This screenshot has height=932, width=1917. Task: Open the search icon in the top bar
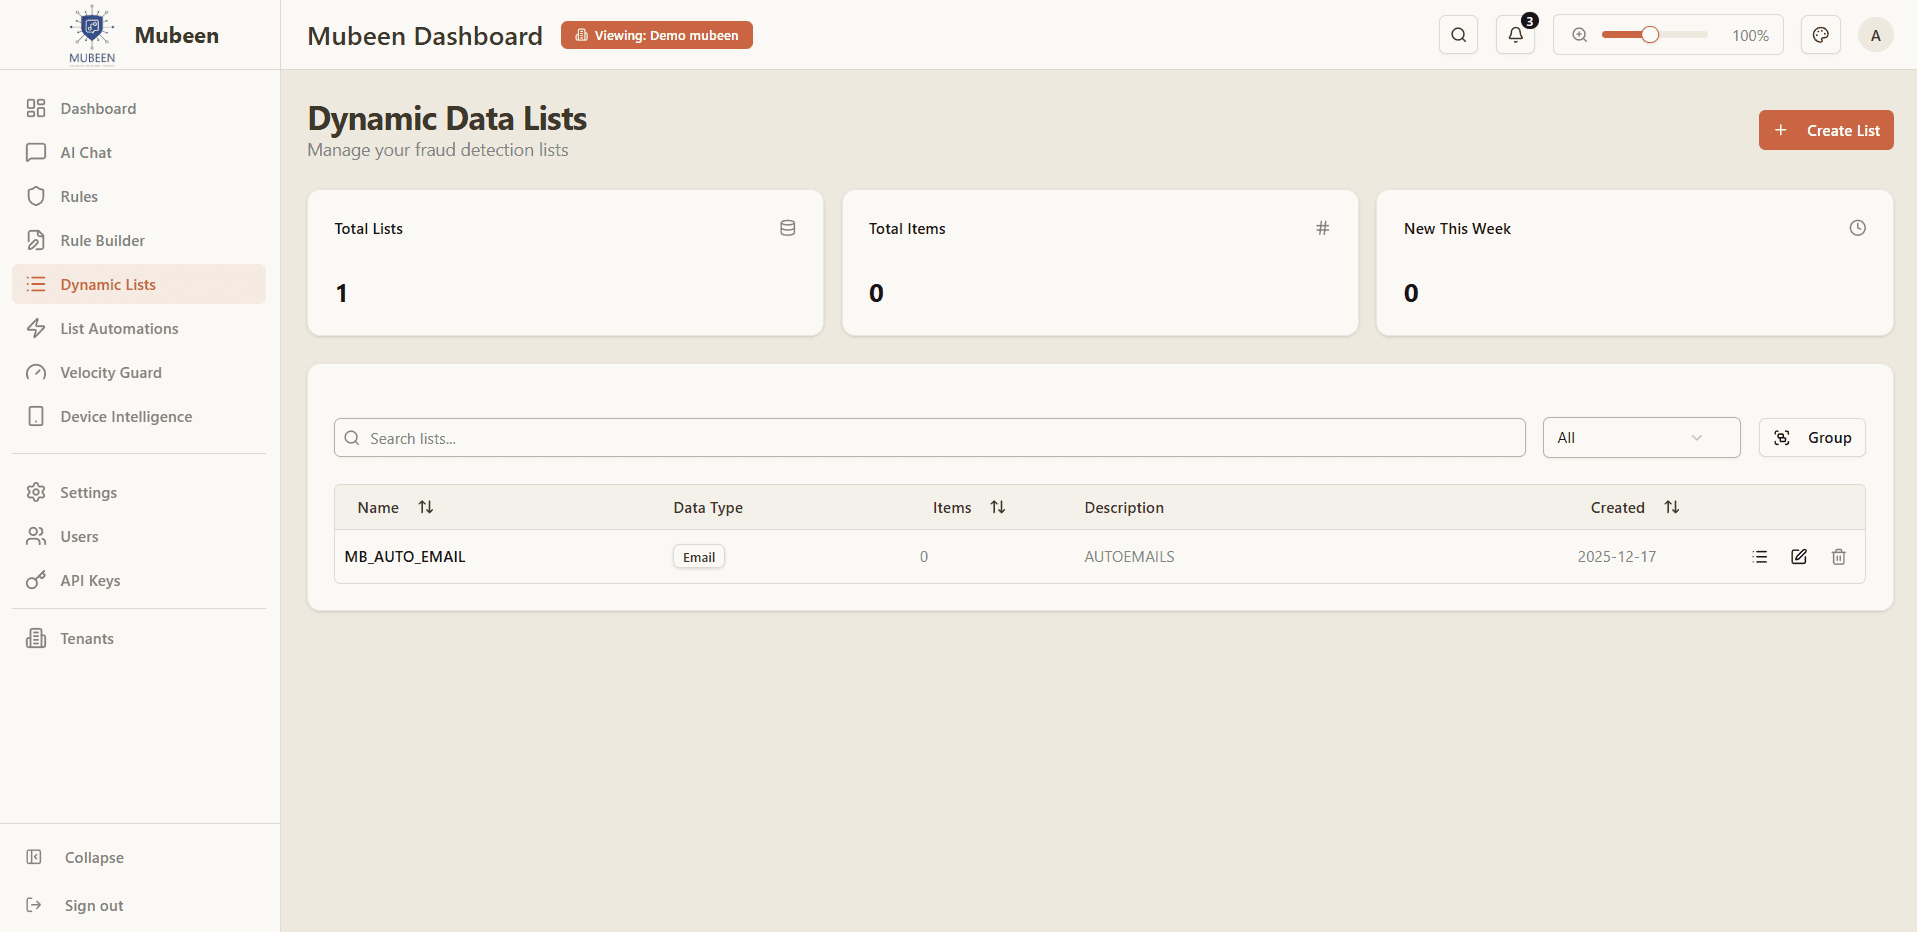[x=1458, y=34]
